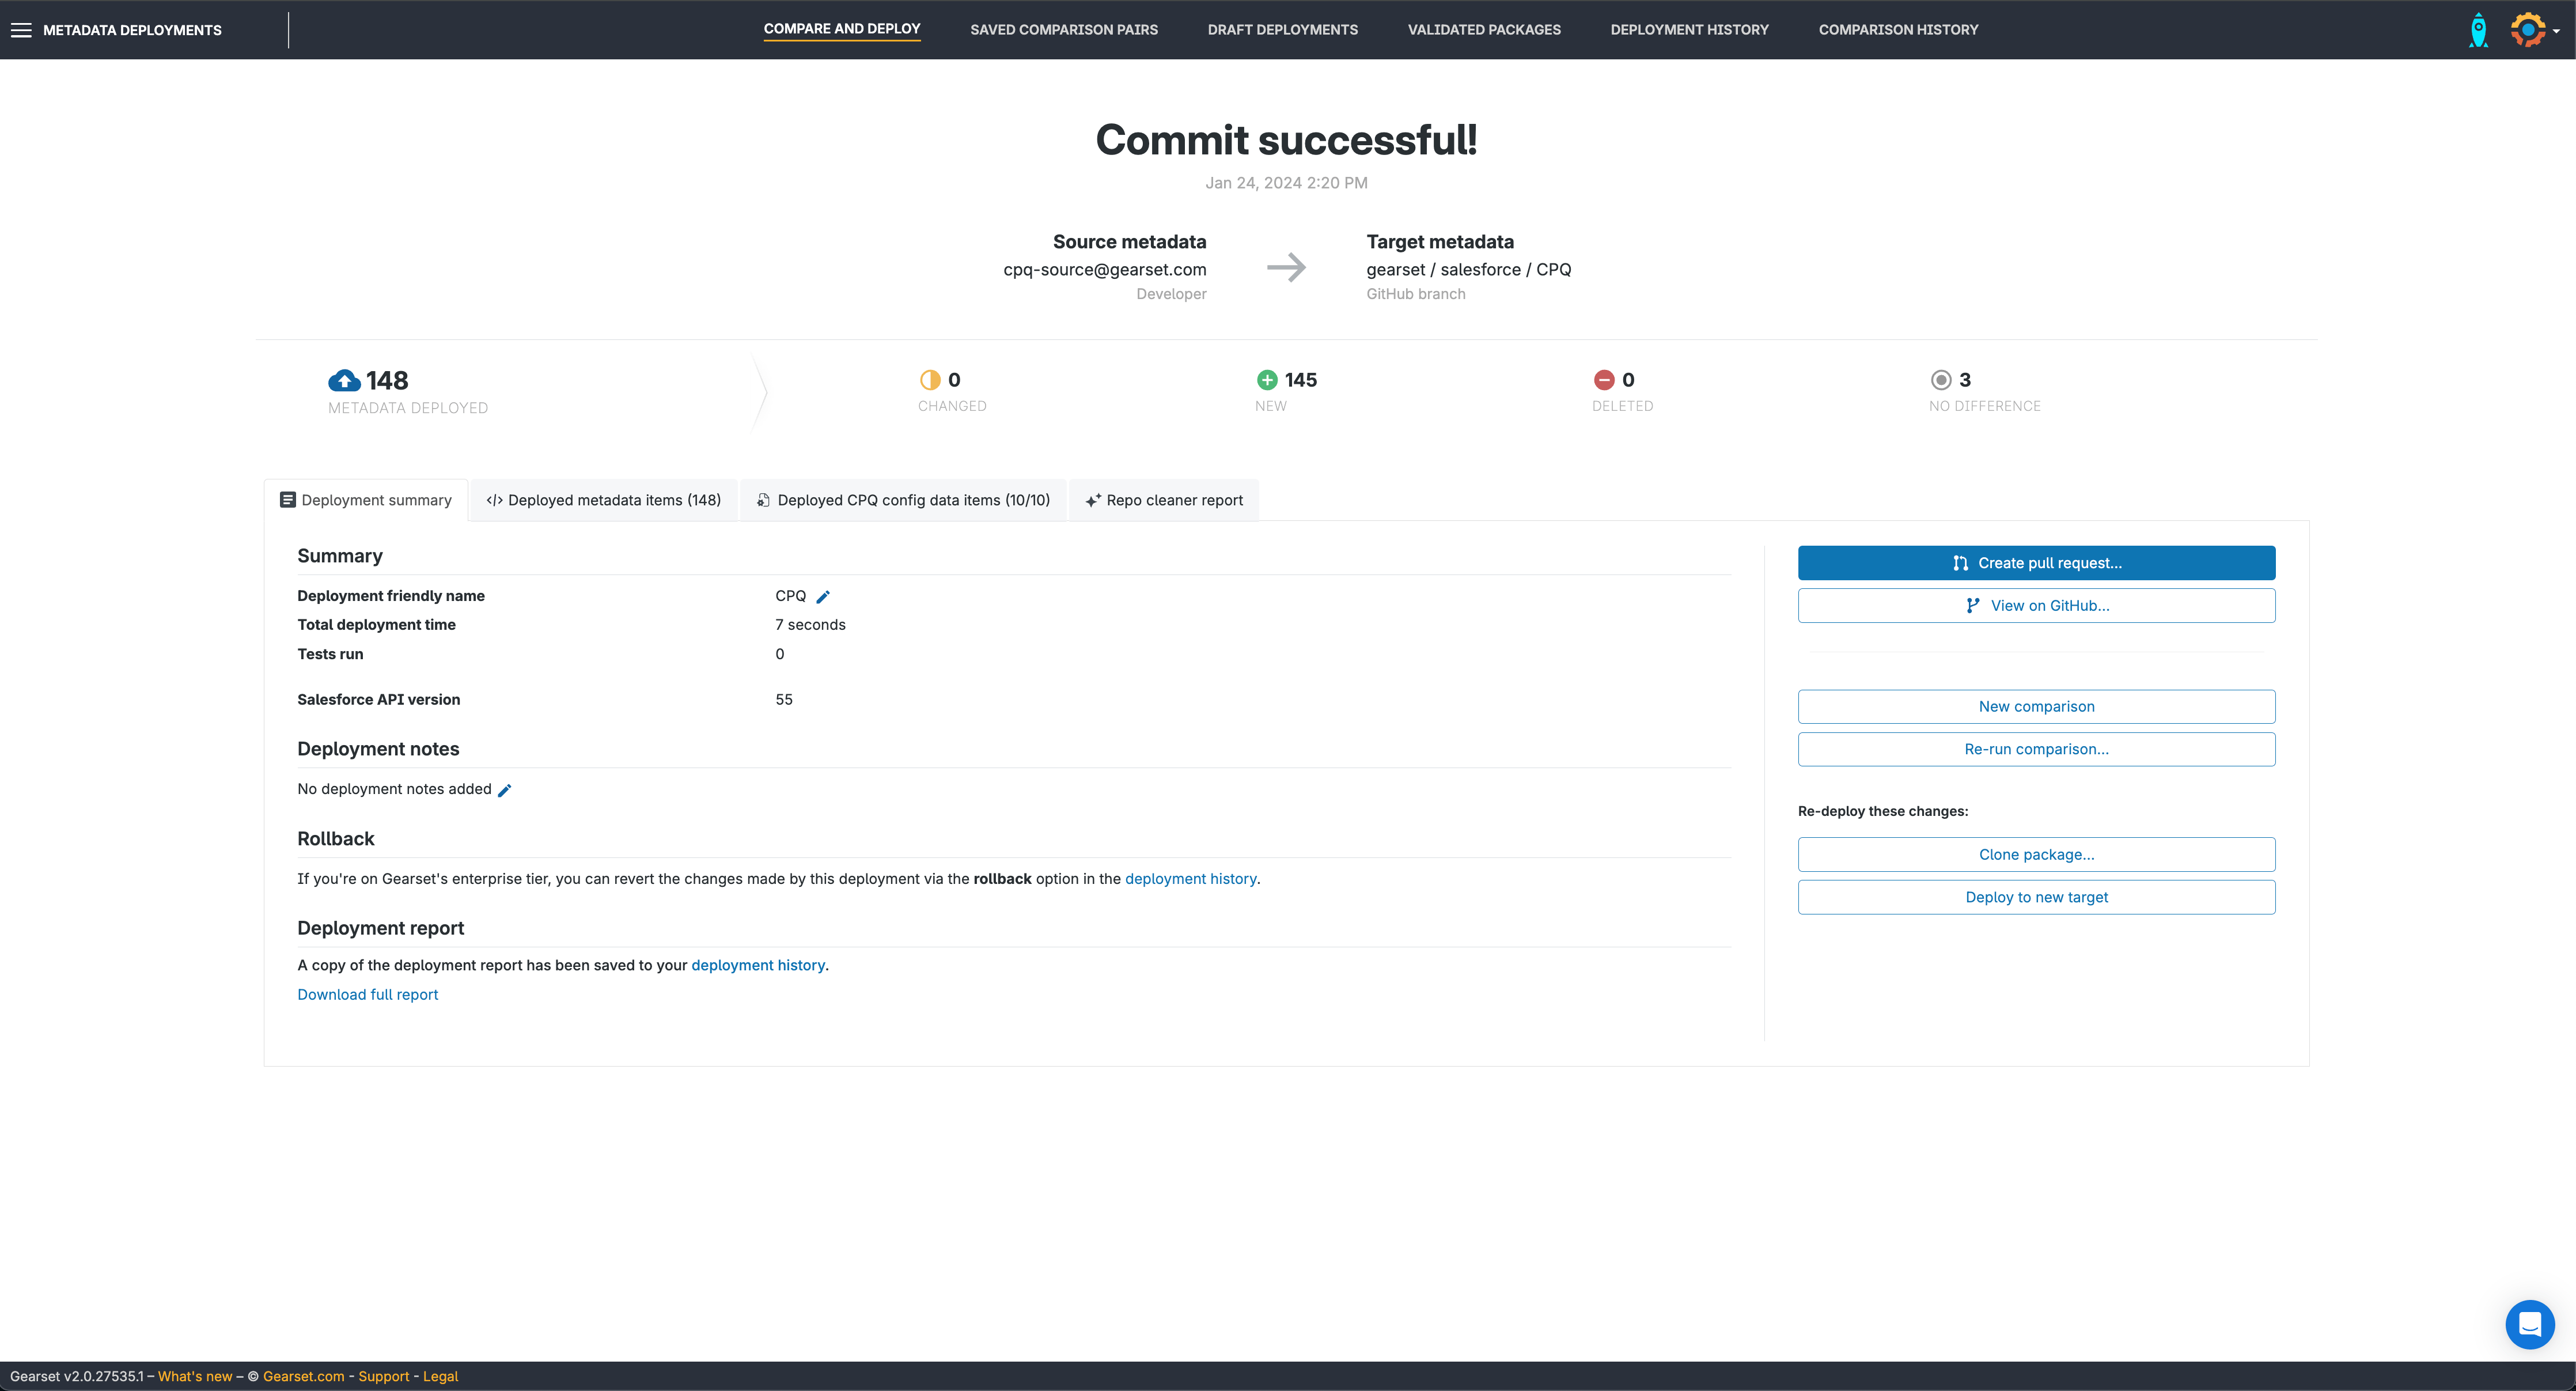2576x1391 pixels.
Task: Open the Repo cleaner report tab
Action: tap(1164, 500)
